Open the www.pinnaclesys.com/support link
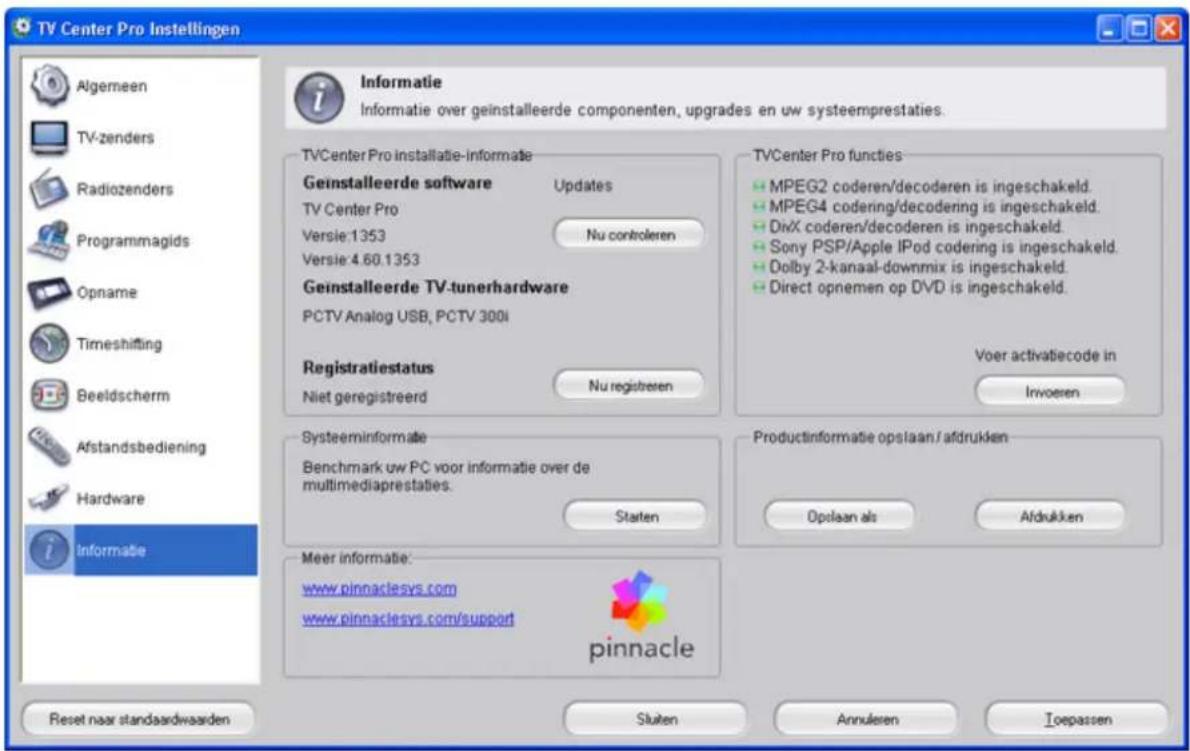 tap(408, 618)
